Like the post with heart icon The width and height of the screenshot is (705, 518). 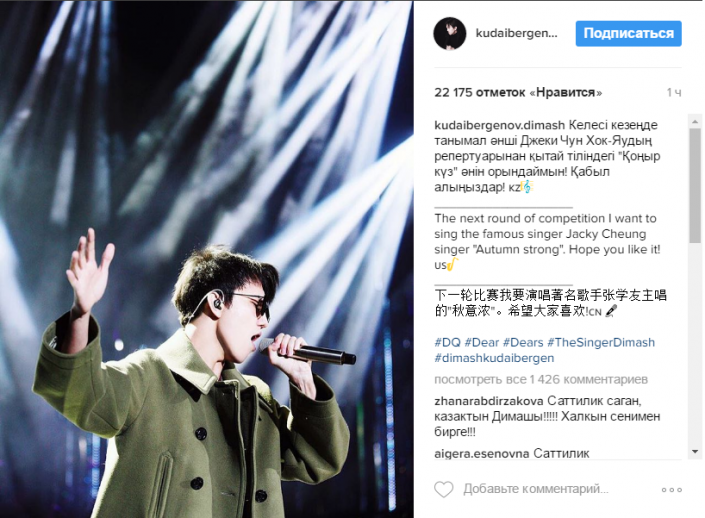coord(444,489)
